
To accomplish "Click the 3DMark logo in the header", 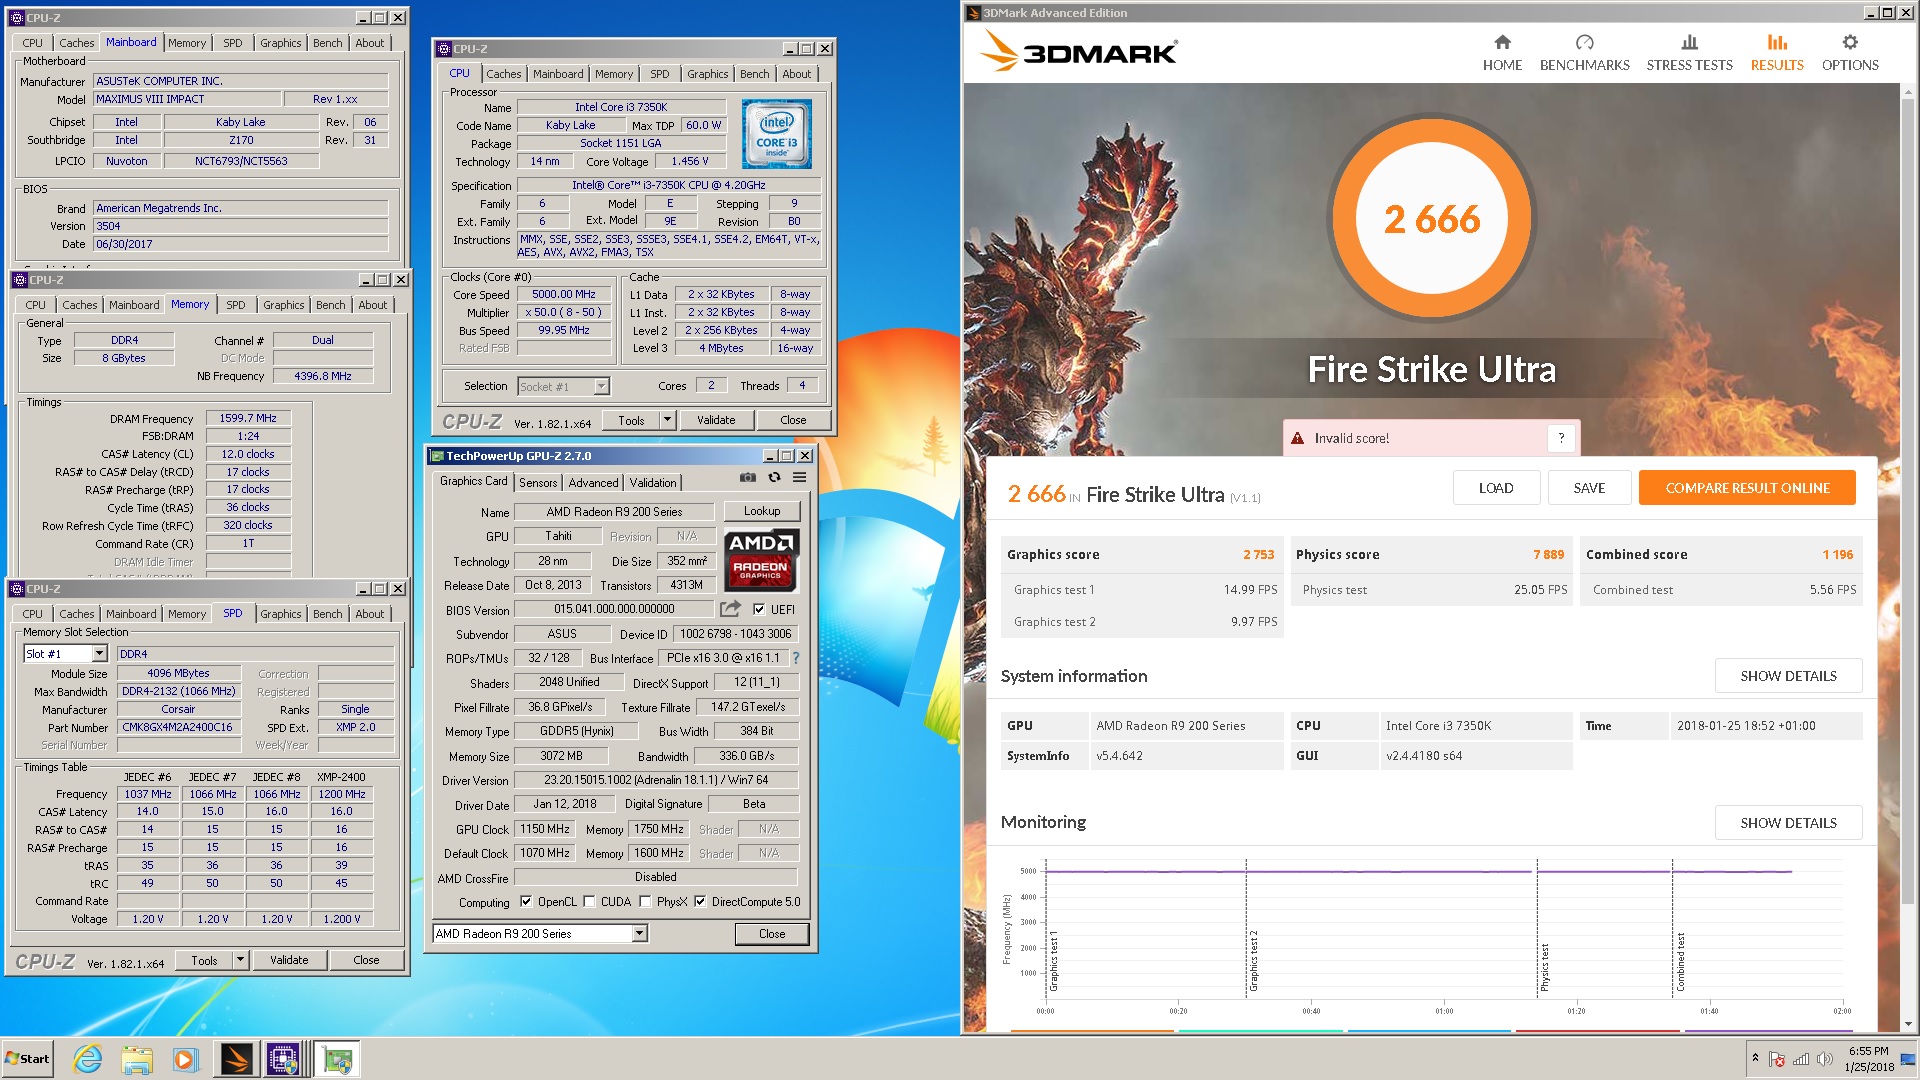I will 1078,50.
